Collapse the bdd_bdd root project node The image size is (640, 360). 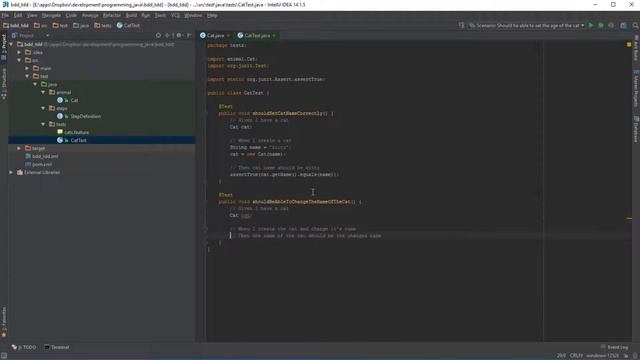coord(11,44)
